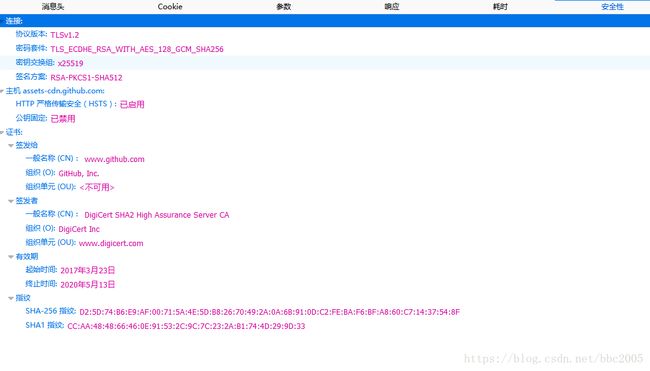650x371 pixels.
Task: Switch to the 参数 tab
Action: point(284,7)
